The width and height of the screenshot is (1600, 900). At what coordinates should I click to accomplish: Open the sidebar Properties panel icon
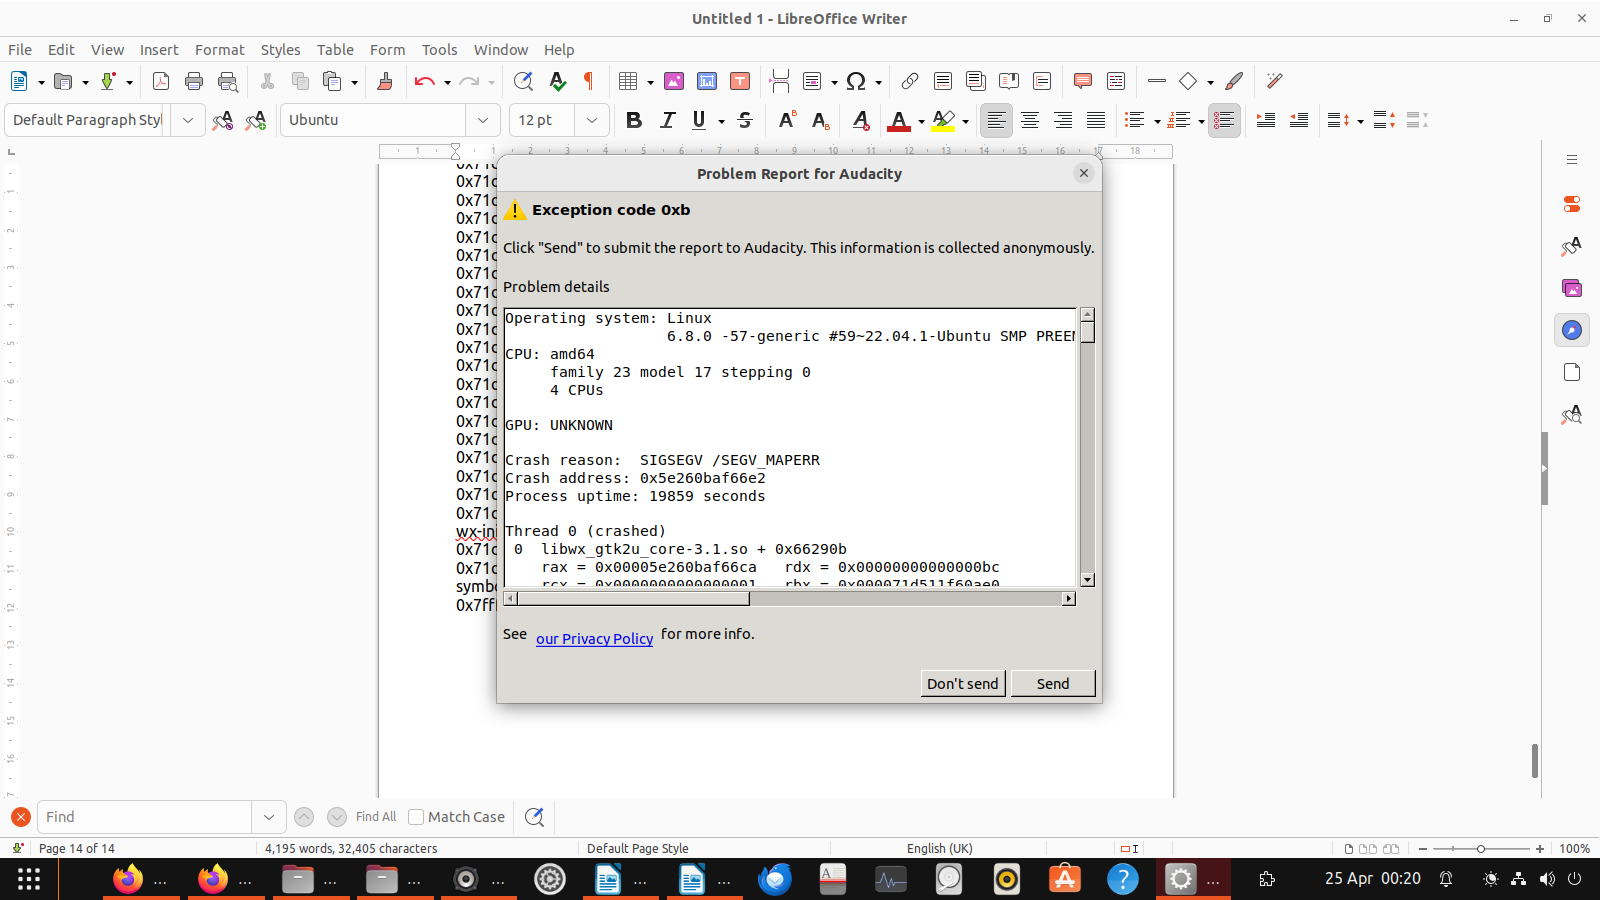point(1572,204)
